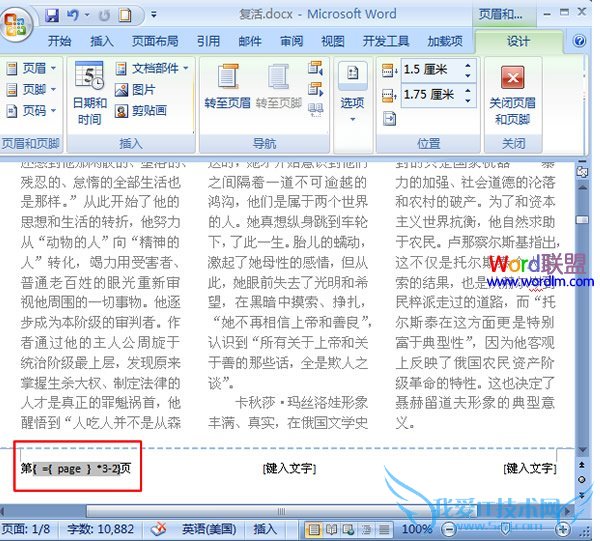Expand the 页码 page number dropdown
Image resolution: width=600 pixels, height=541 pixels.
pyautogui.click(x=32, y=111)
